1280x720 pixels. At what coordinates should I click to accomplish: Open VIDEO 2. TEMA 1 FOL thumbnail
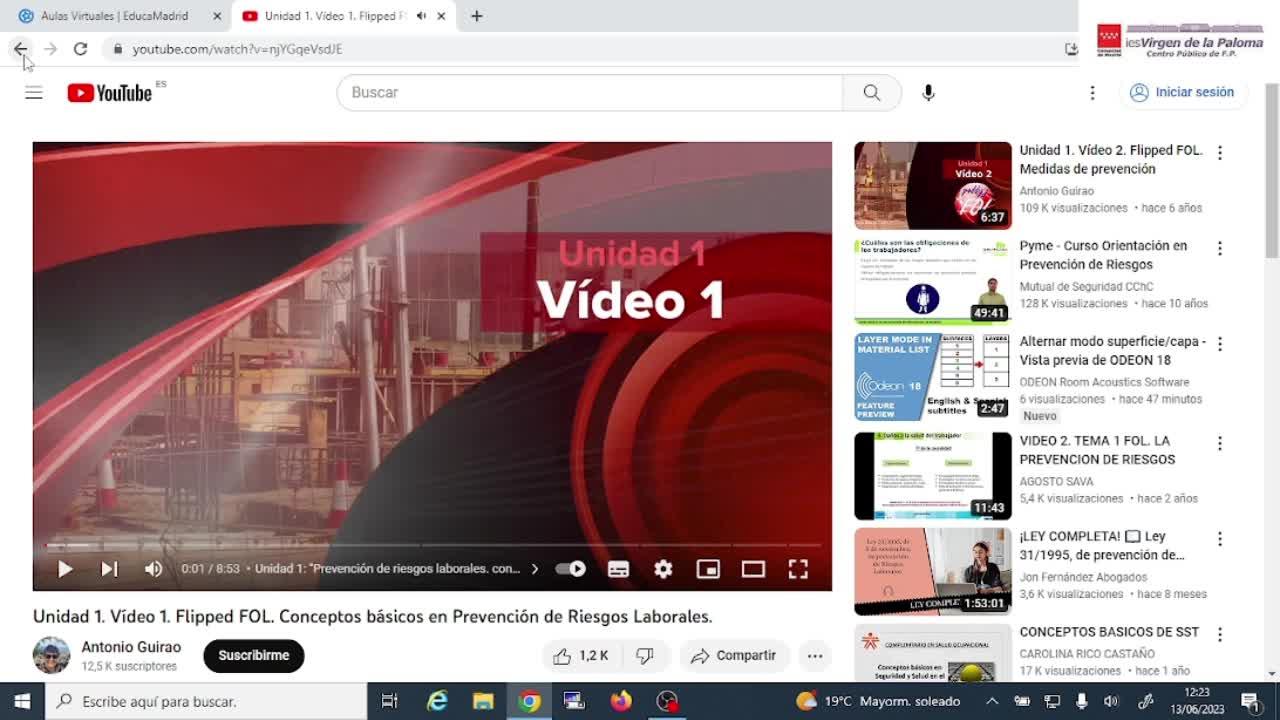click(933, 476)
